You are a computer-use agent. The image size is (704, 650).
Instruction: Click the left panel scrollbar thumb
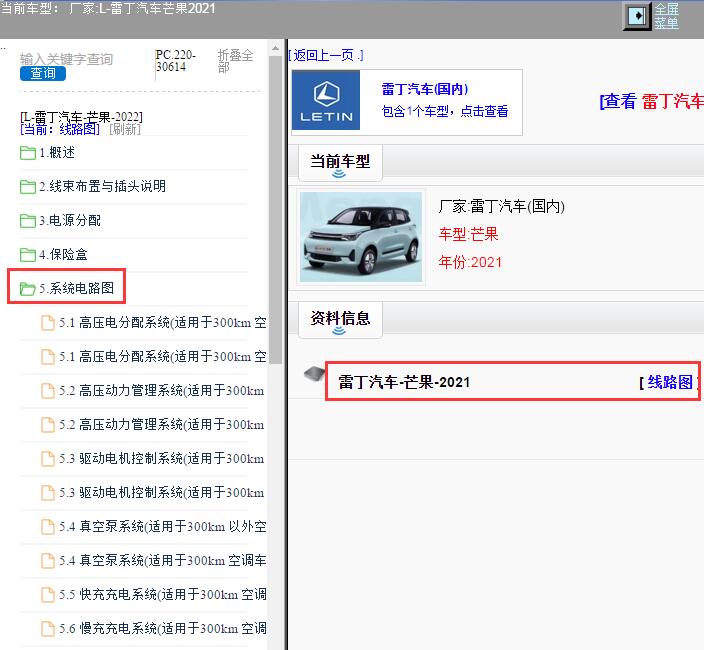coord(275,209)
